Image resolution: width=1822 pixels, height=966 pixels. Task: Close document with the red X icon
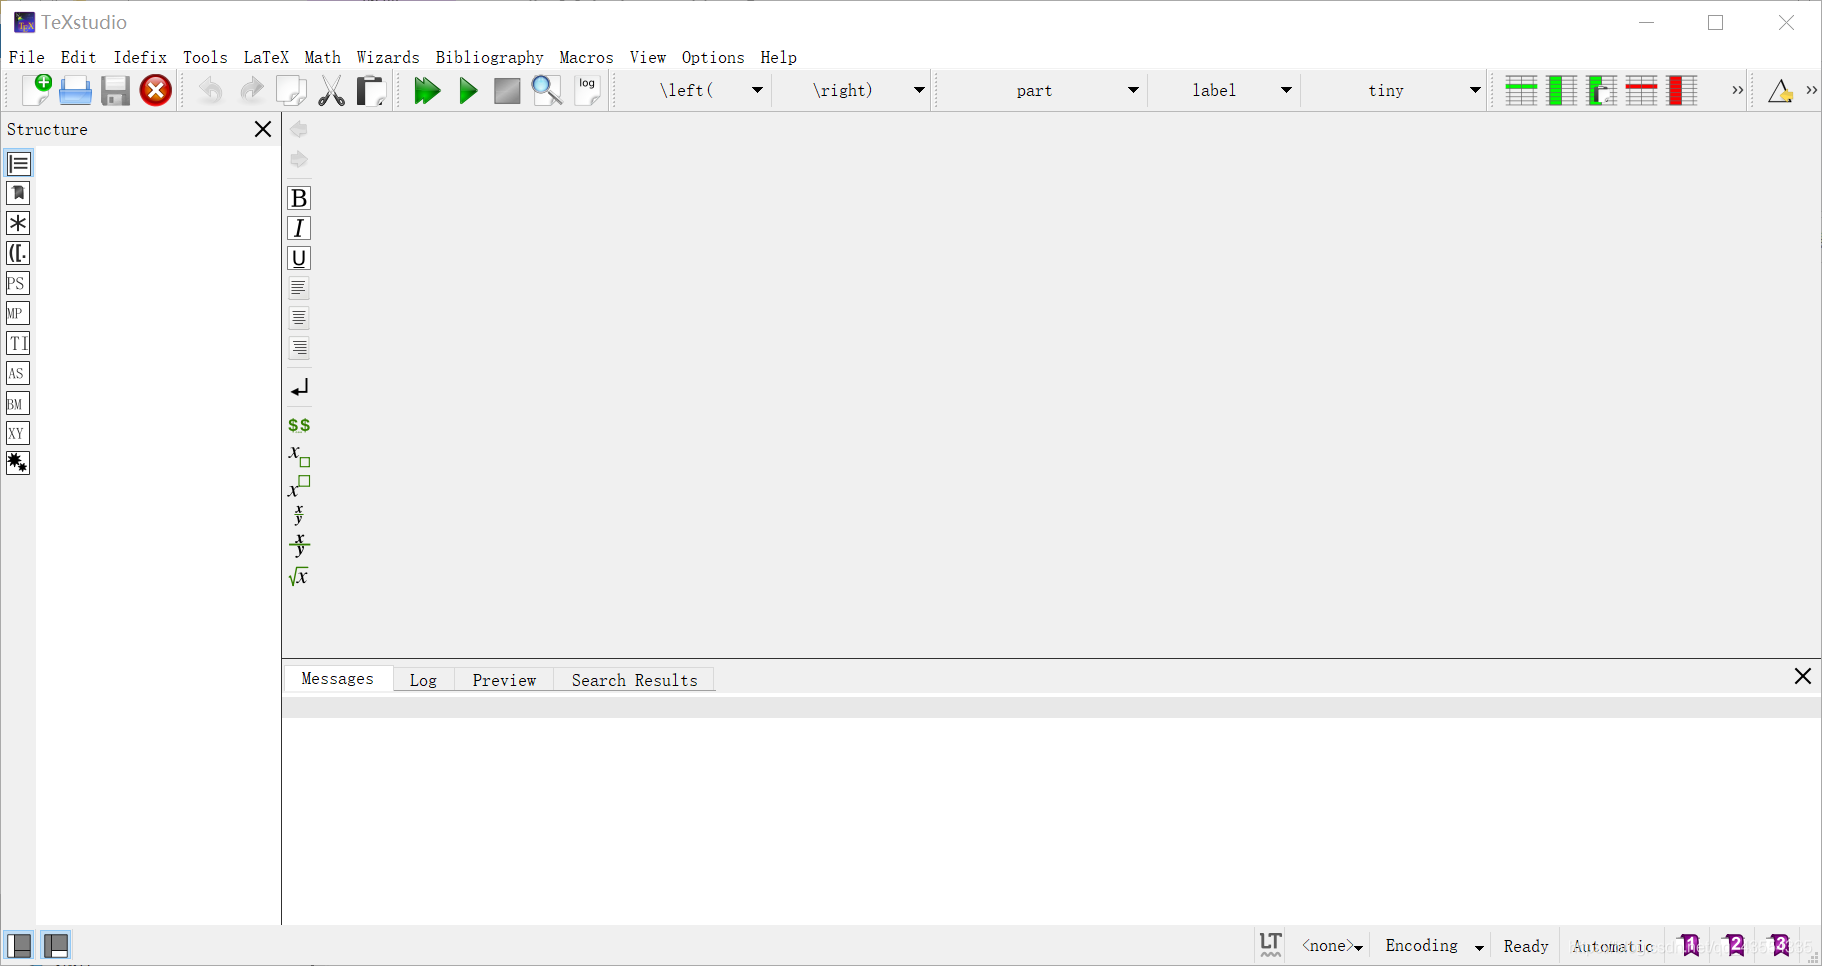click(x=156, y=90)
